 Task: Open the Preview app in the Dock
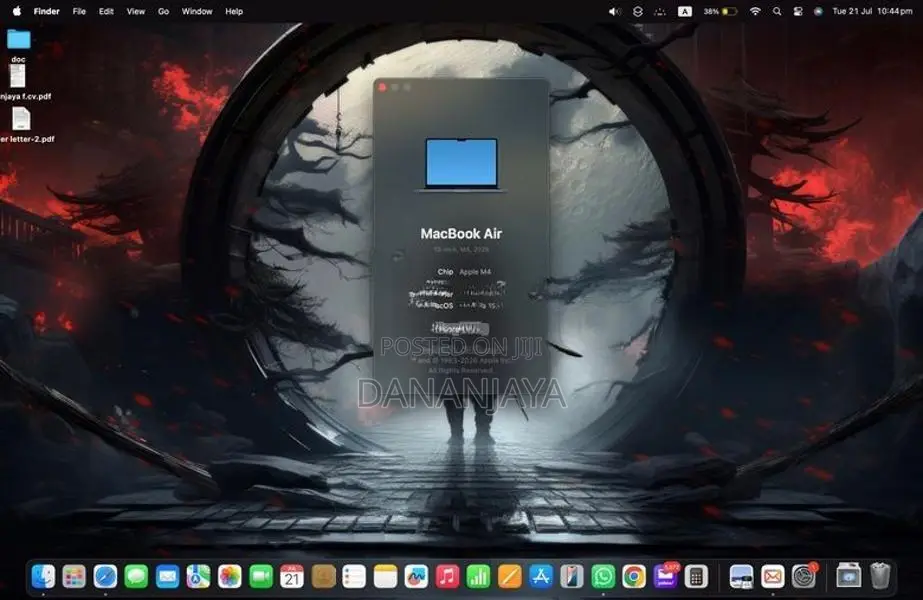(741, 576)
